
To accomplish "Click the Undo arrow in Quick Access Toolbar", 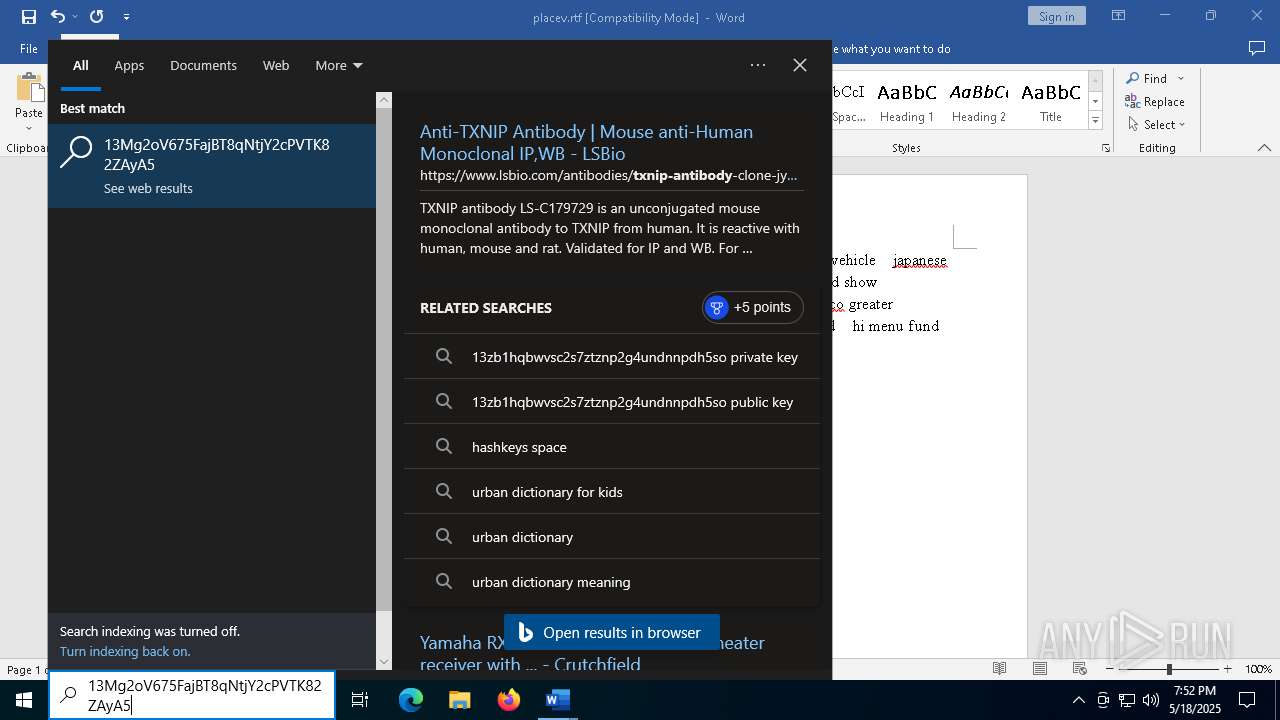I will 57,16.
